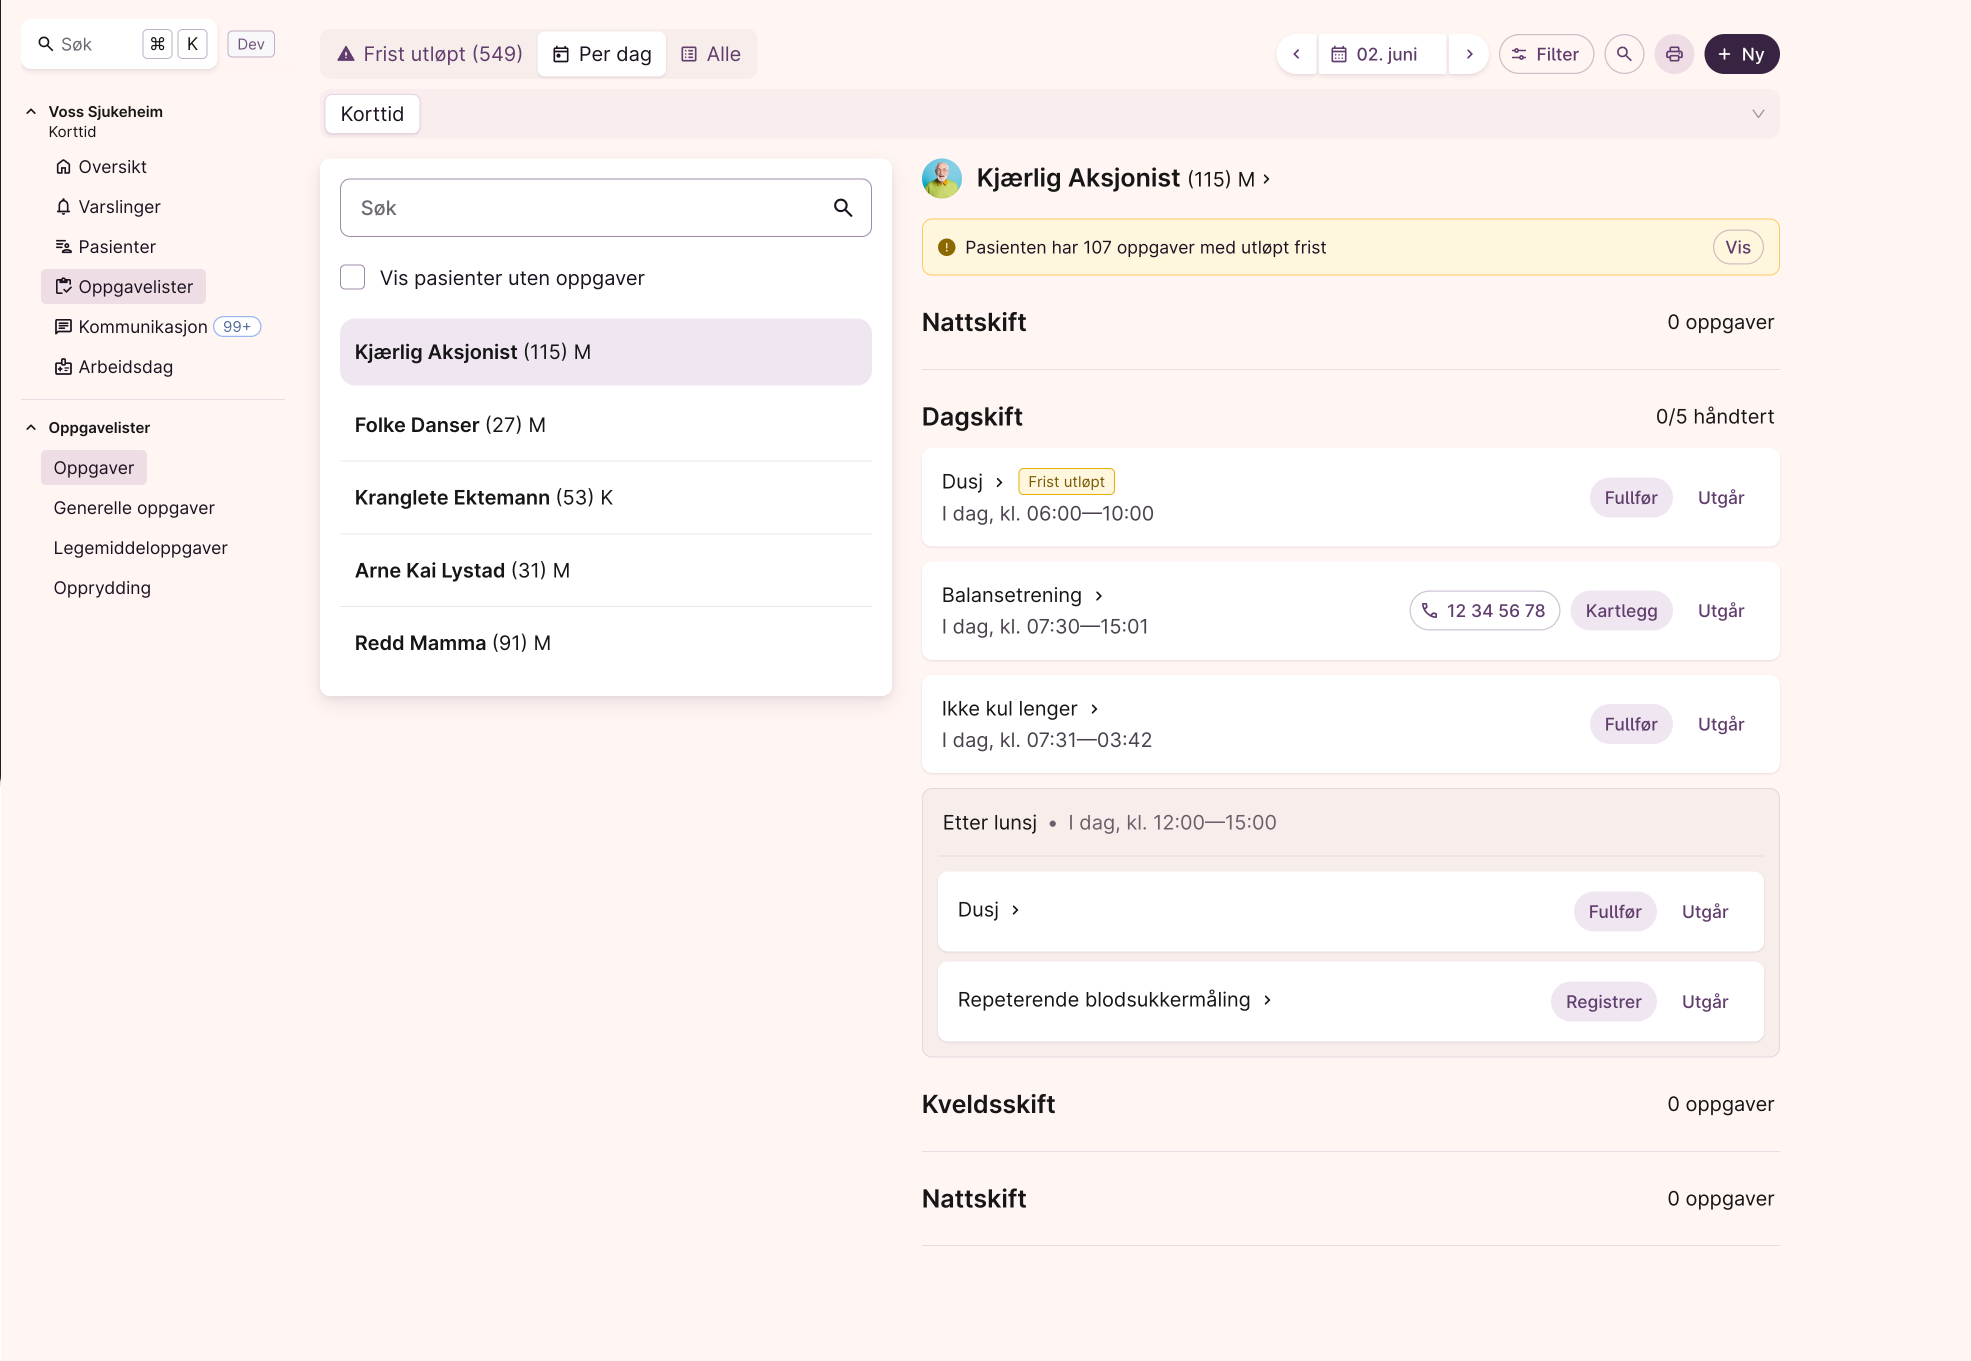
Task: Switch to Frist utløpt (549) tab
Action: [430, 54]
